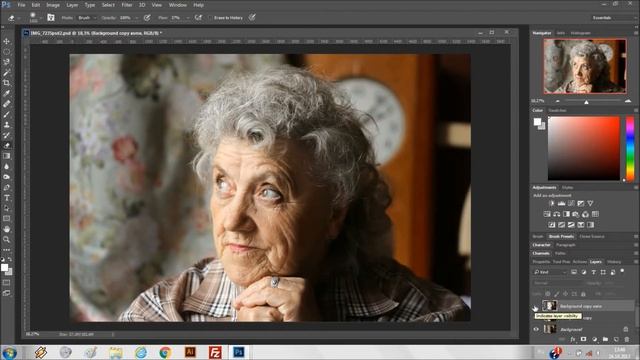Click the layer style fx icon
Viewport: 640px width, 360px height.
pyautogui.click(x=573, y=339)
